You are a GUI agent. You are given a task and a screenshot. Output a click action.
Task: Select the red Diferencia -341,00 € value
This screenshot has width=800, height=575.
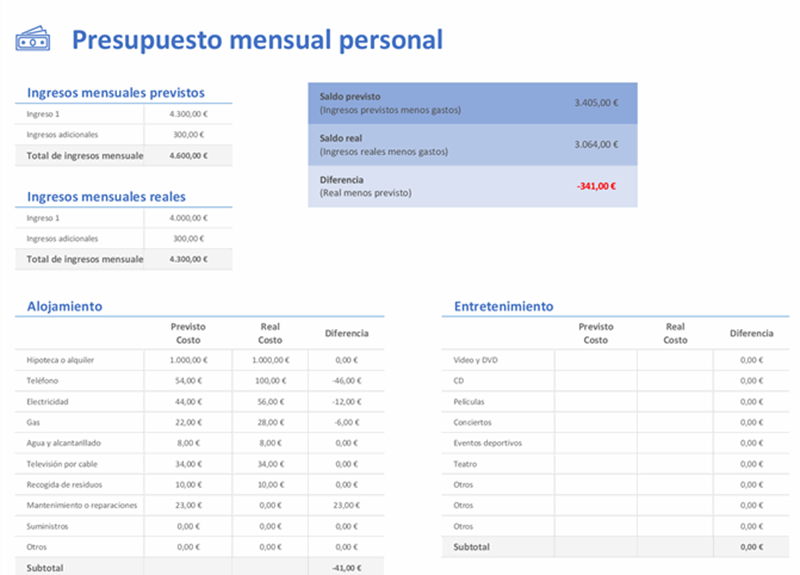pyautogui.click(x=596, y=186)
